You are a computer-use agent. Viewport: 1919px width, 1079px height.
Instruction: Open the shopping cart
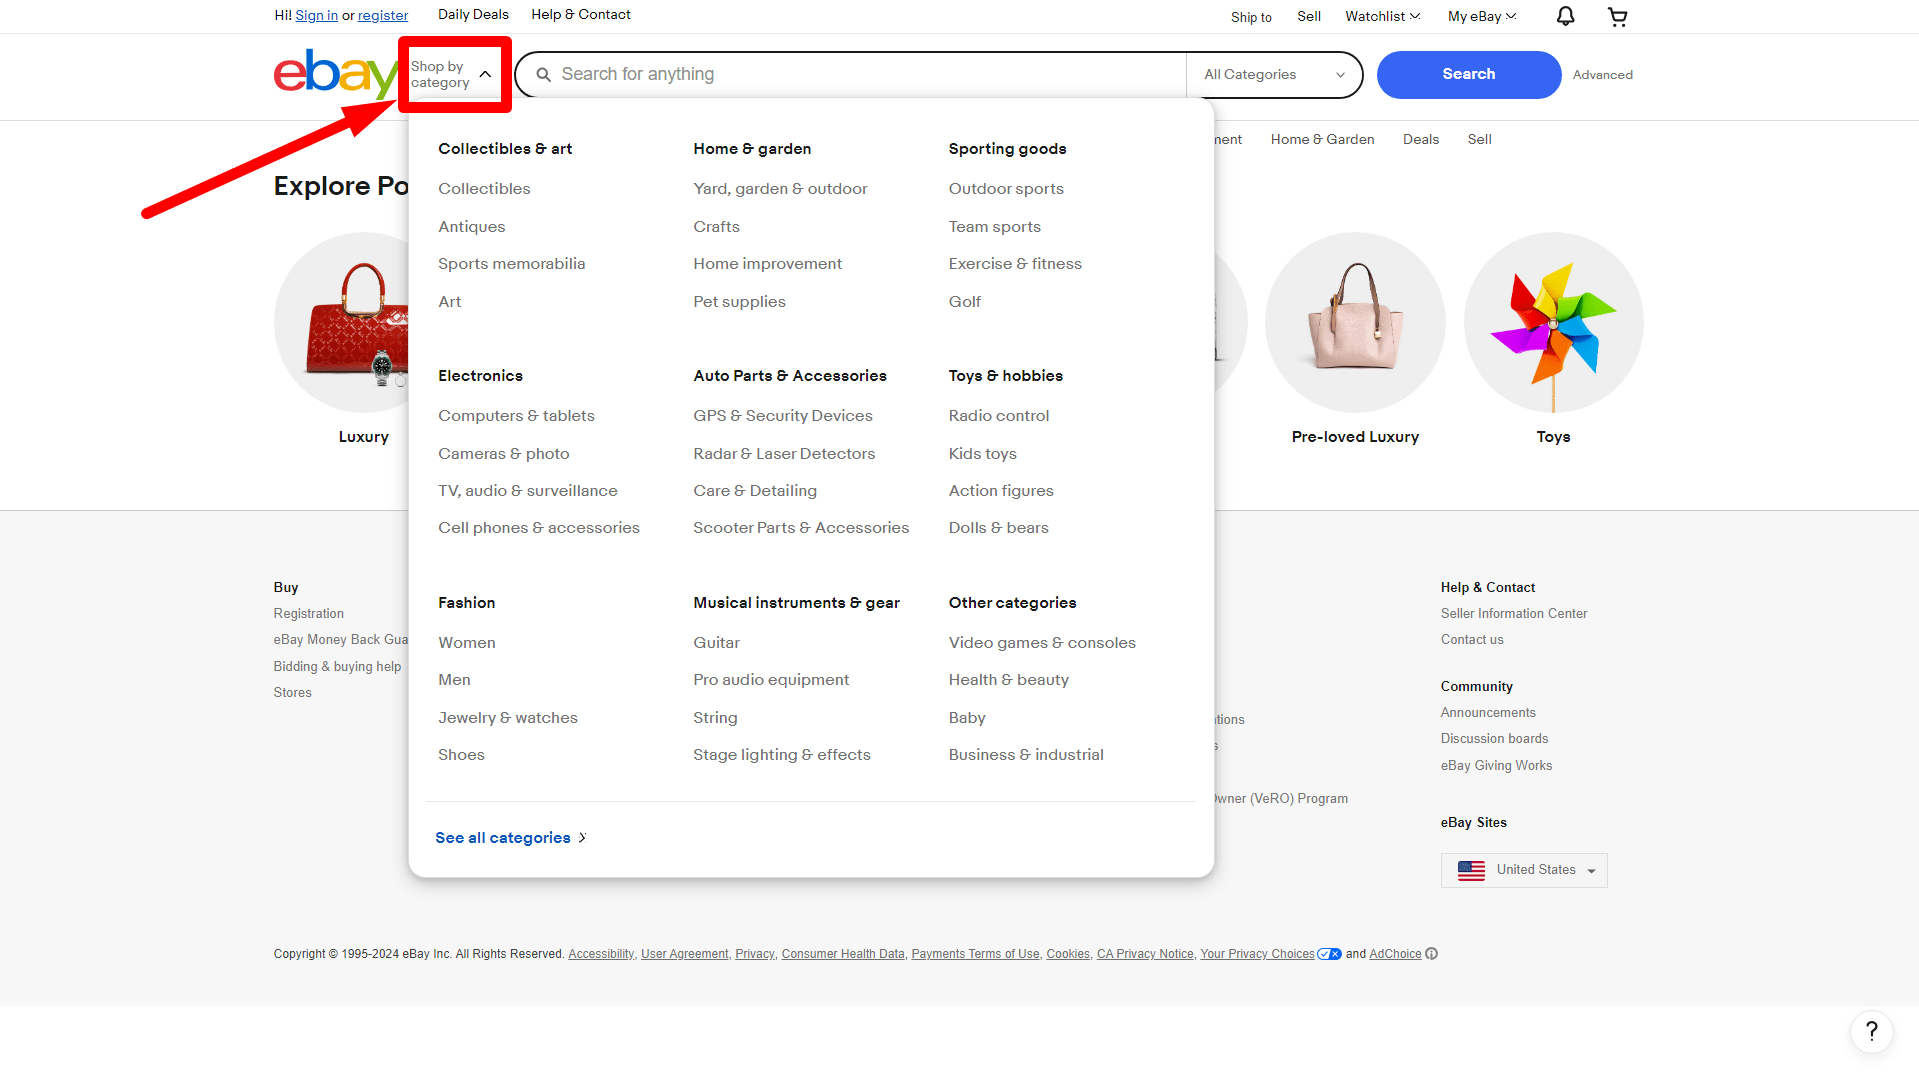coord(1617,16)
